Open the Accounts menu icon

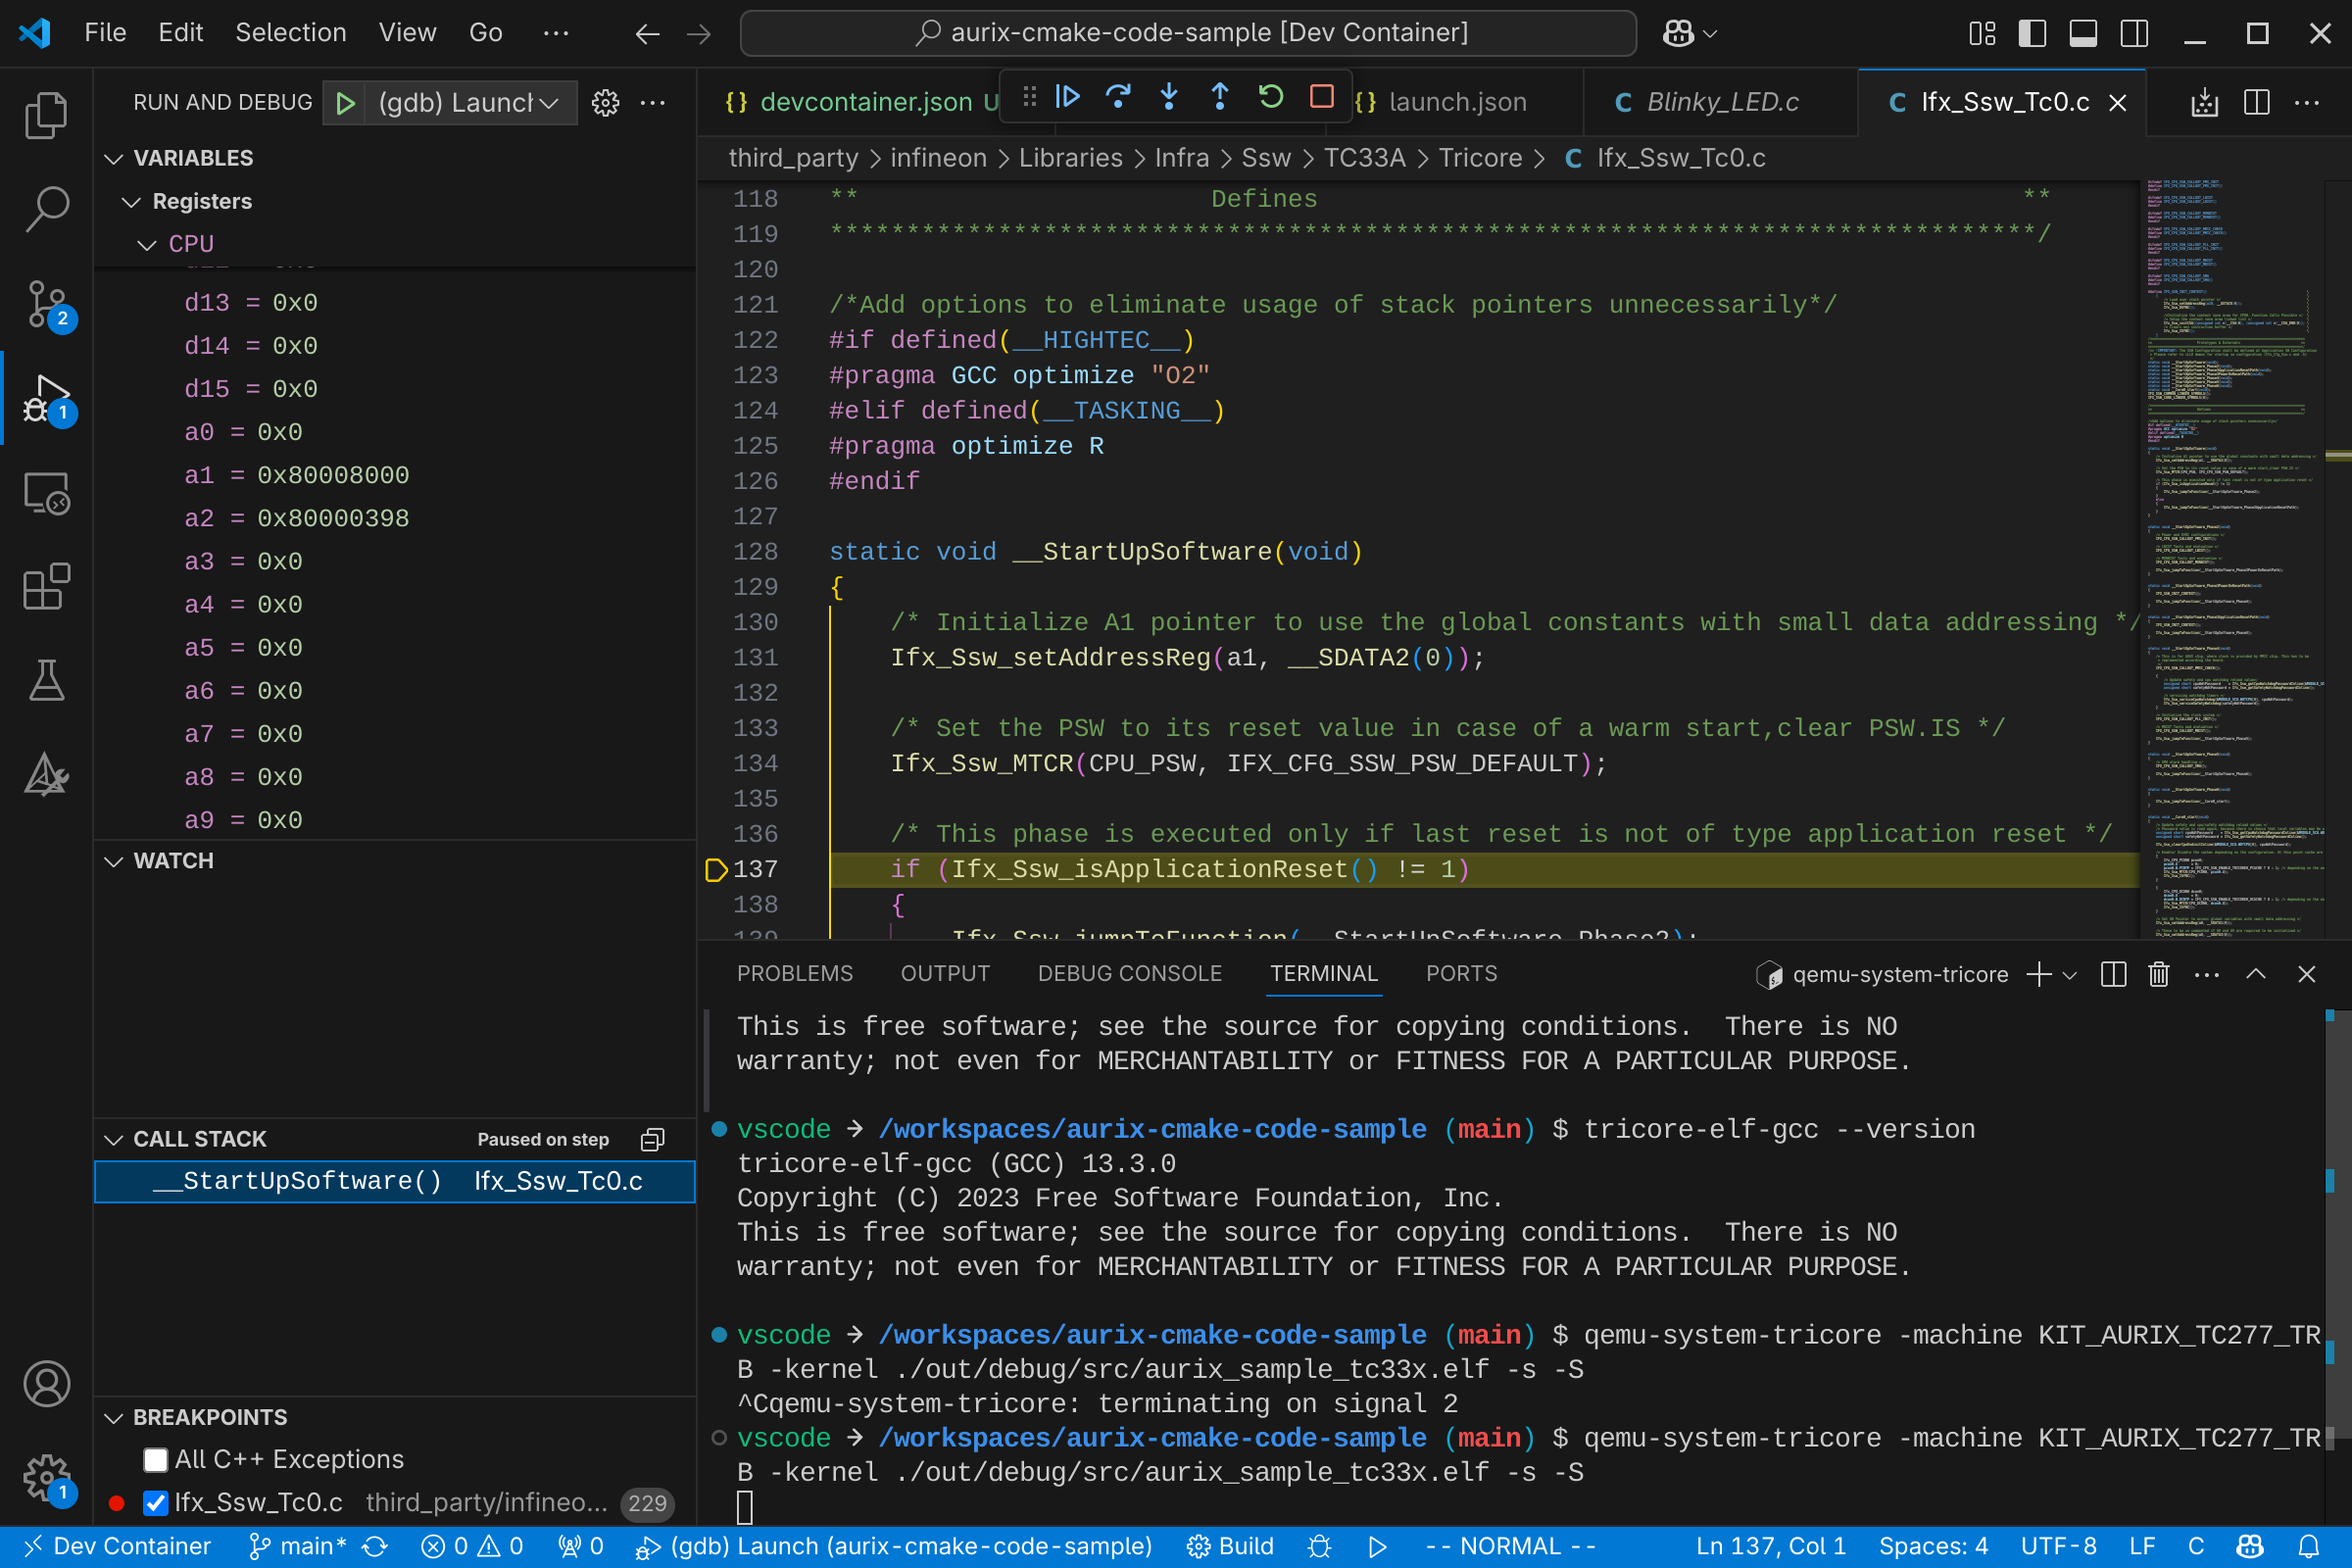coord(46,1384)
